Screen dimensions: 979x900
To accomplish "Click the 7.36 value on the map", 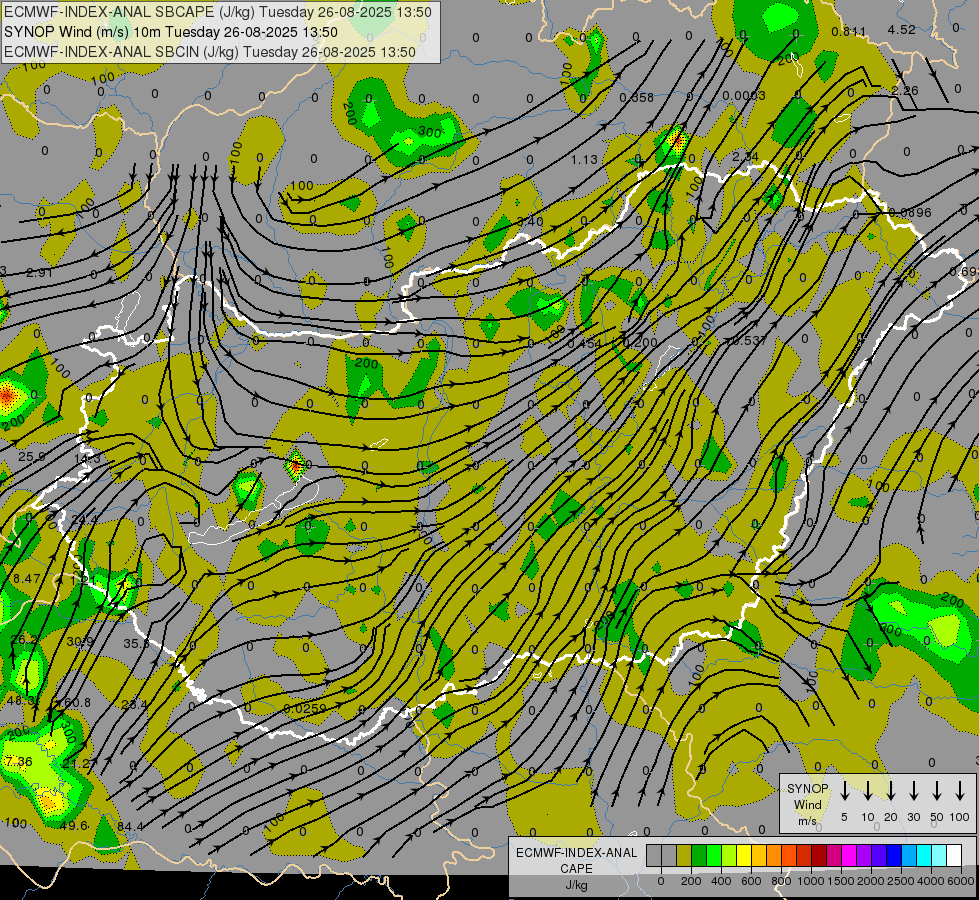I will tap(19, 761).
